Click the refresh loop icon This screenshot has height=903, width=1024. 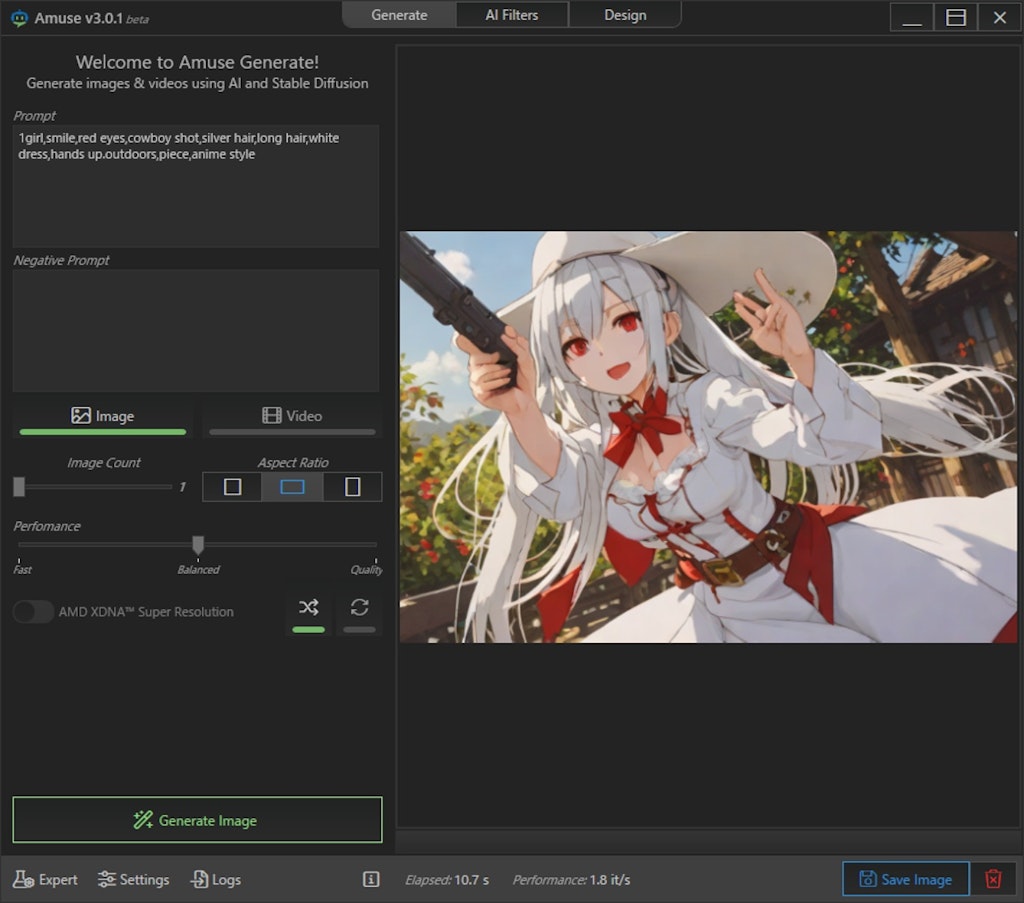(360, 608)
